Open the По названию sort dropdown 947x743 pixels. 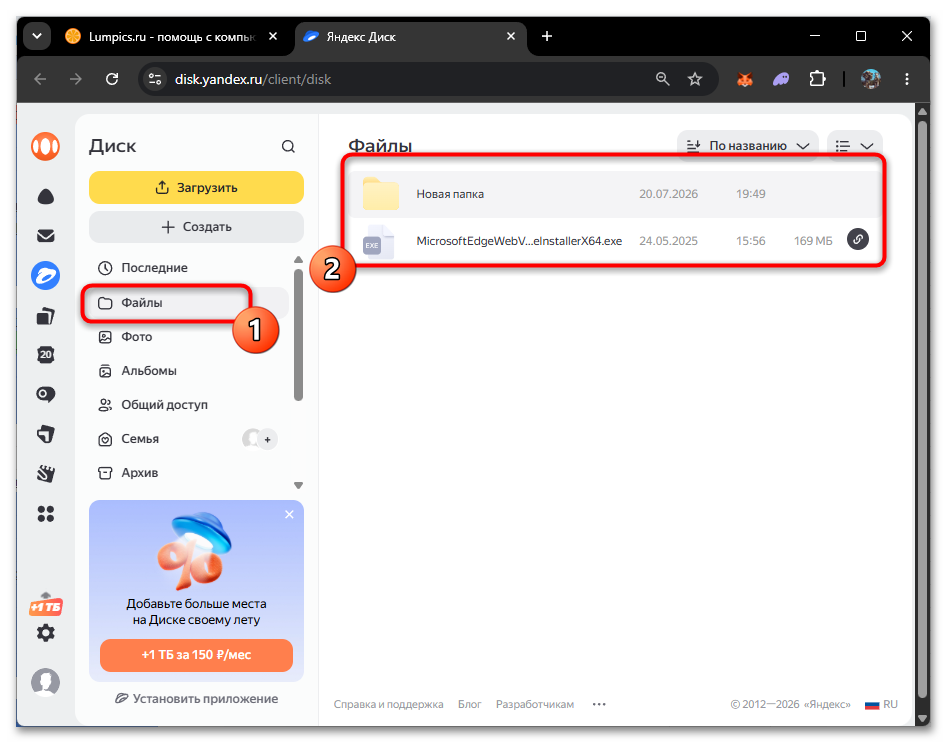coord(748,146)
